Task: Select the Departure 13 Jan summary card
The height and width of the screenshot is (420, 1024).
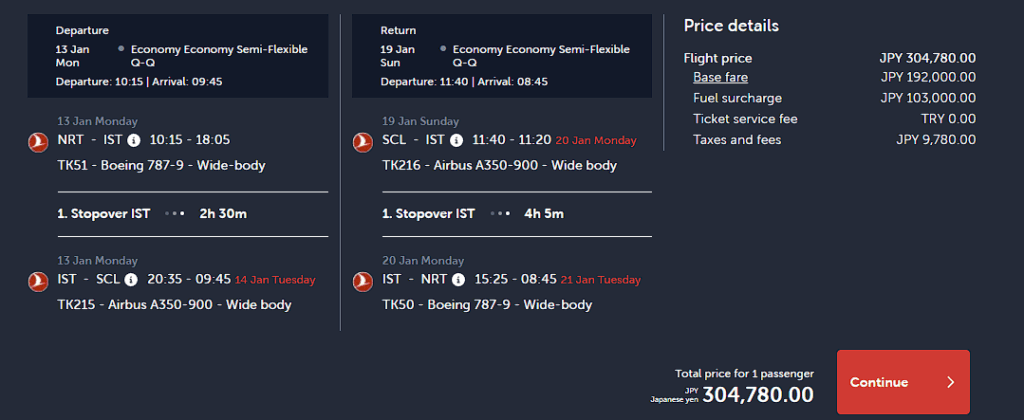Action: click(178, 56)
